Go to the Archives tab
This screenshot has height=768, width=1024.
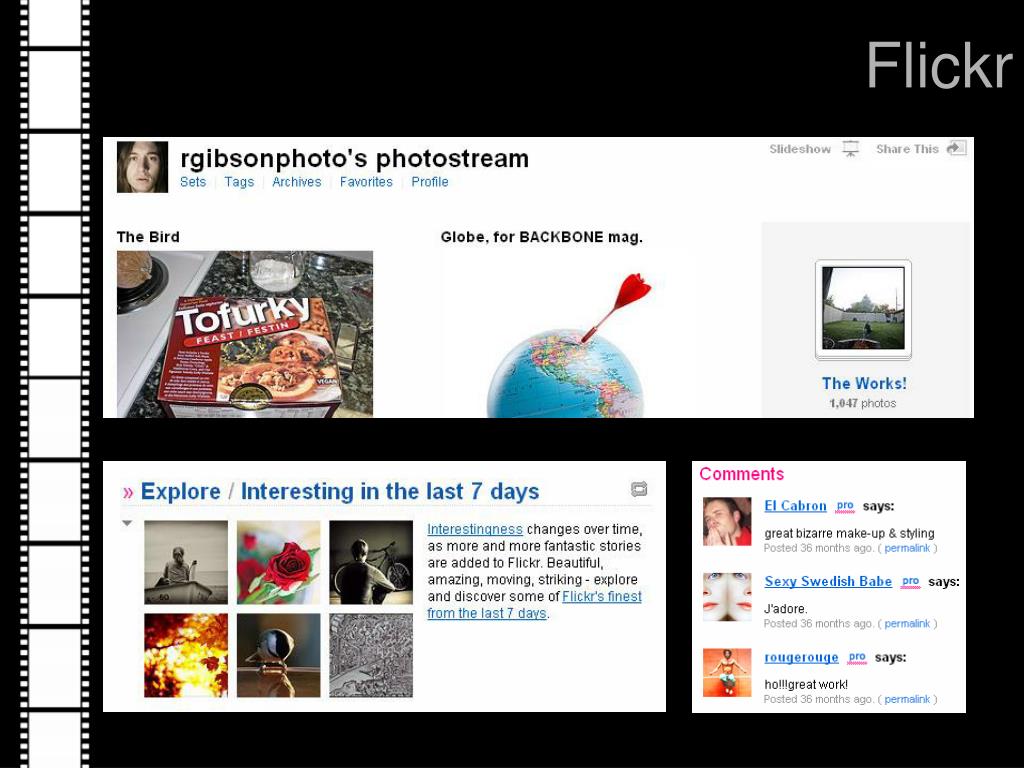point(296,182)
